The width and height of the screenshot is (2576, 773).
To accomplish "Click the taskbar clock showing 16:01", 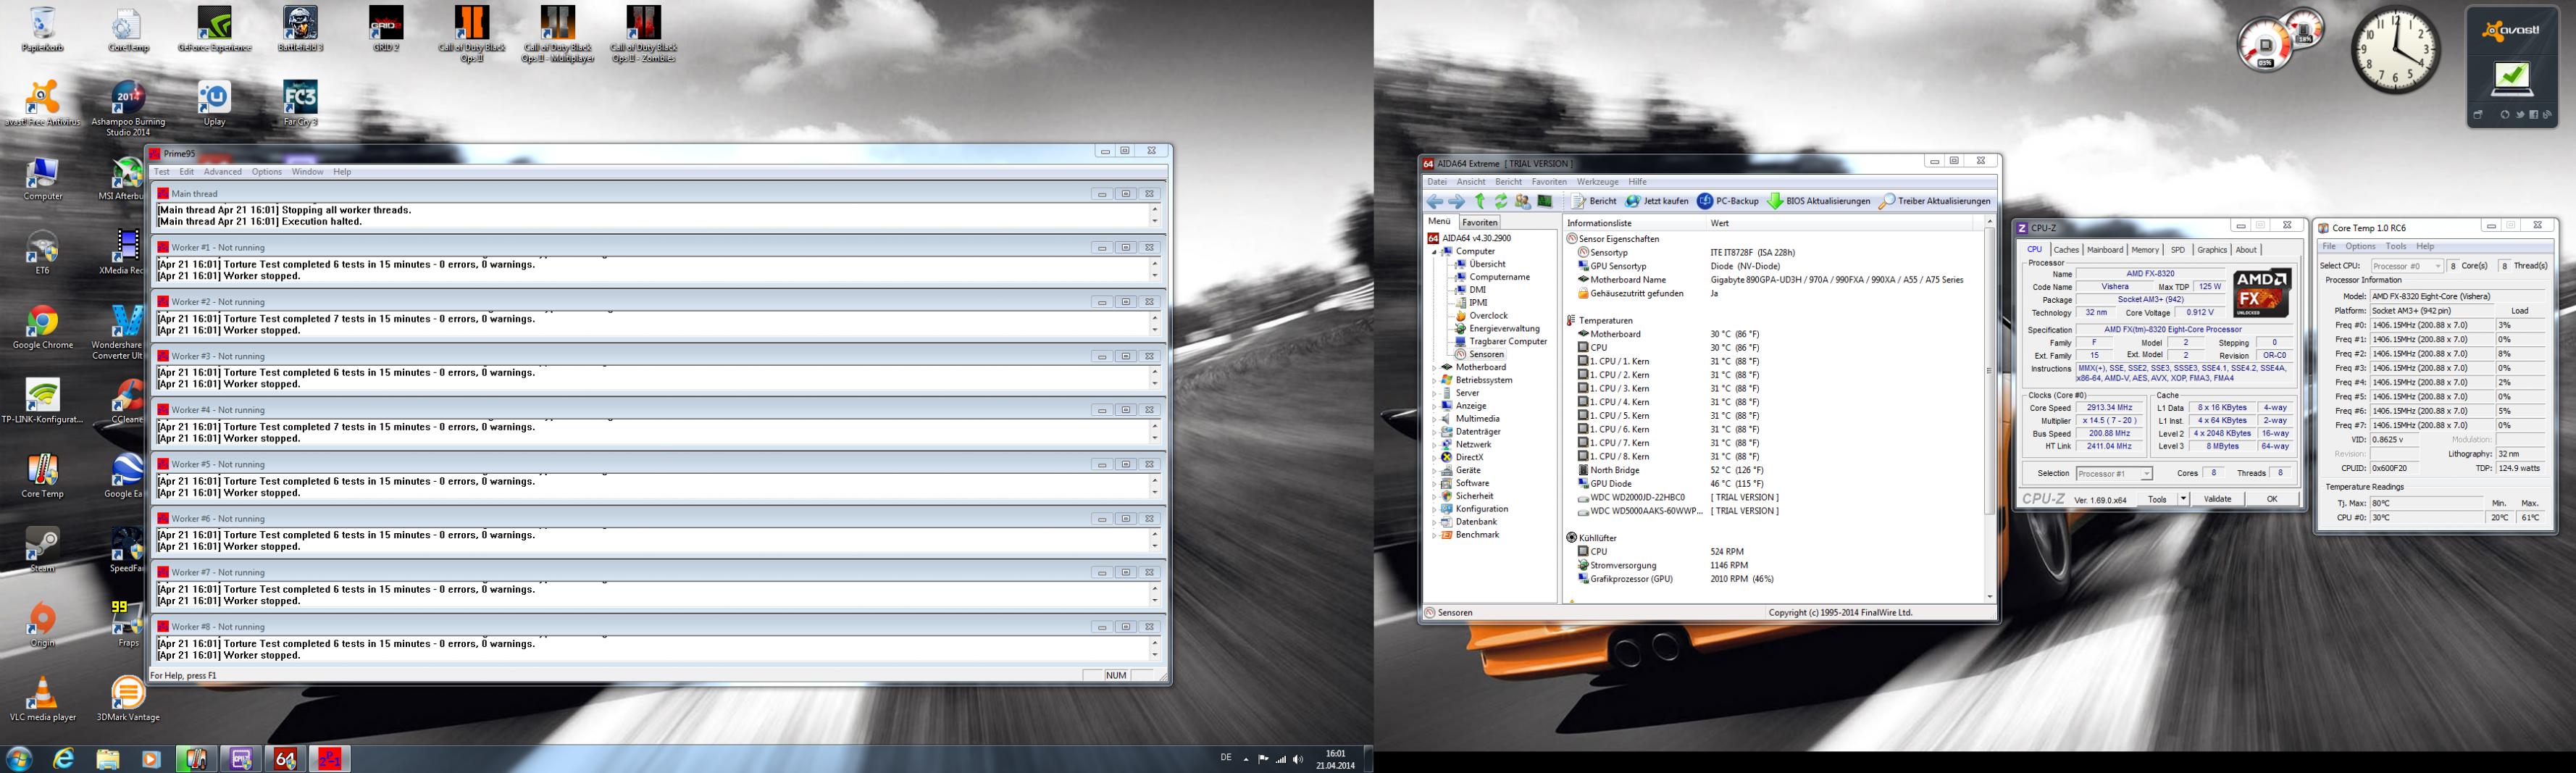I will pyautogui.click(x=1335, y=759).
